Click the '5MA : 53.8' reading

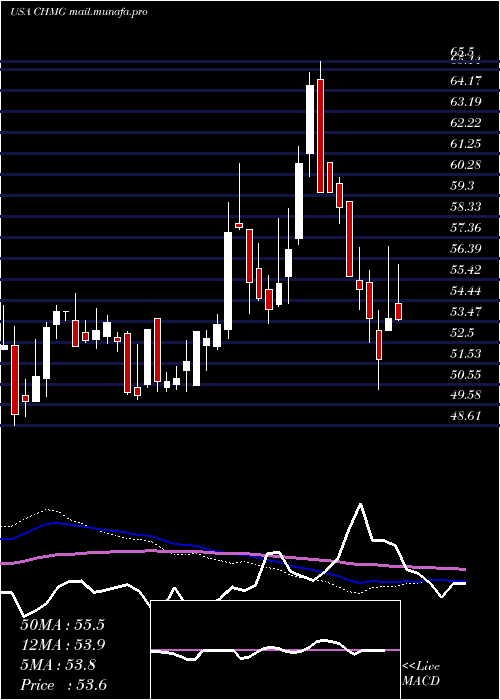click(58, 665)
